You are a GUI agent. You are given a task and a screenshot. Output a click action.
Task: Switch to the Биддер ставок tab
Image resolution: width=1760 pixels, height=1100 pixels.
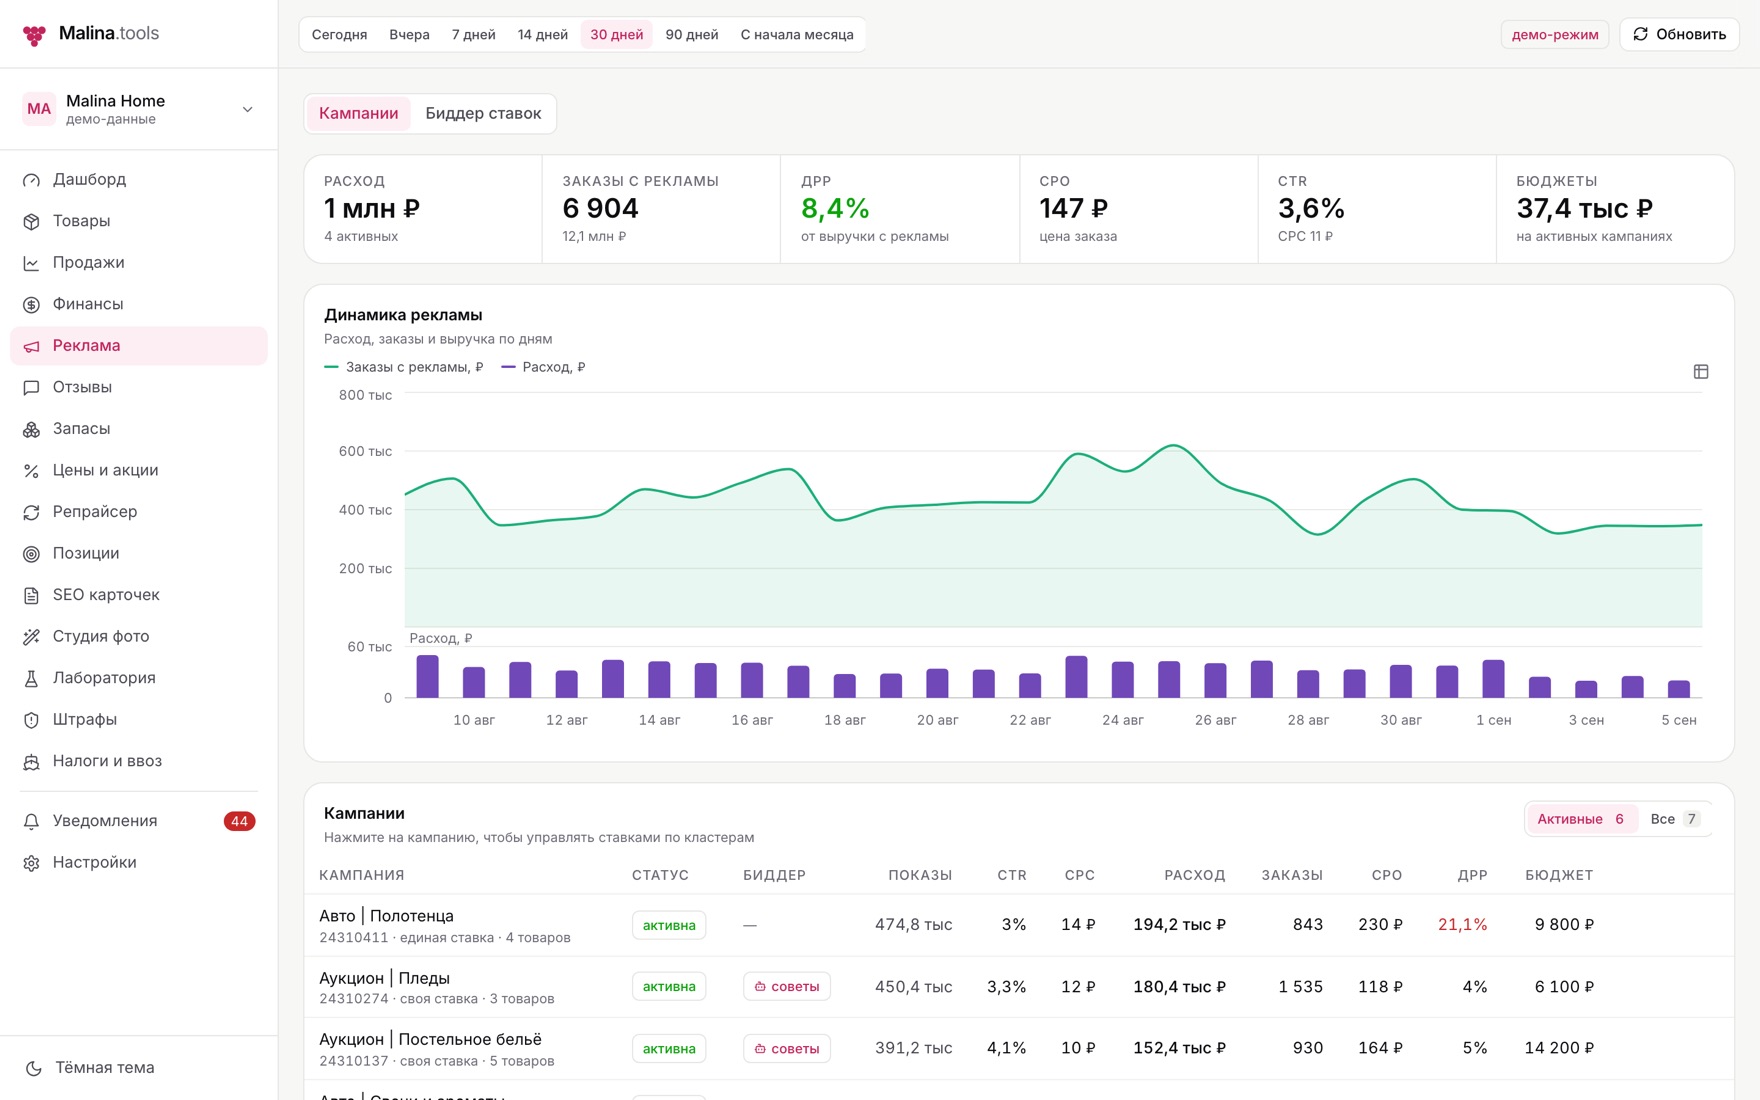[x=483, y=113]
